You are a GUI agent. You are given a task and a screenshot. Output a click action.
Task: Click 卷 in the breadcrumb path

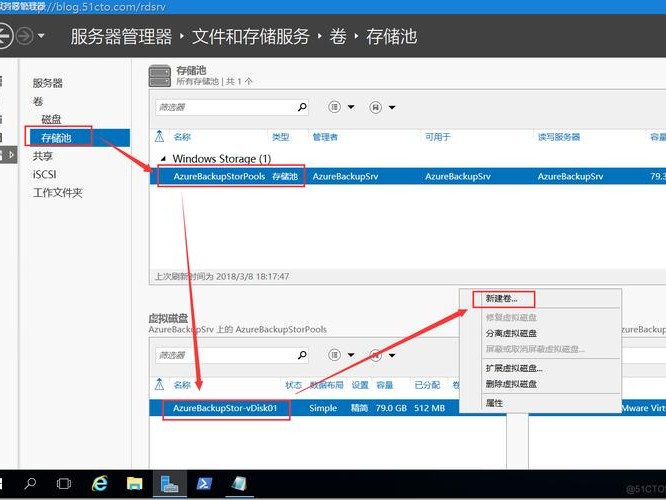(x=338, y=37)
